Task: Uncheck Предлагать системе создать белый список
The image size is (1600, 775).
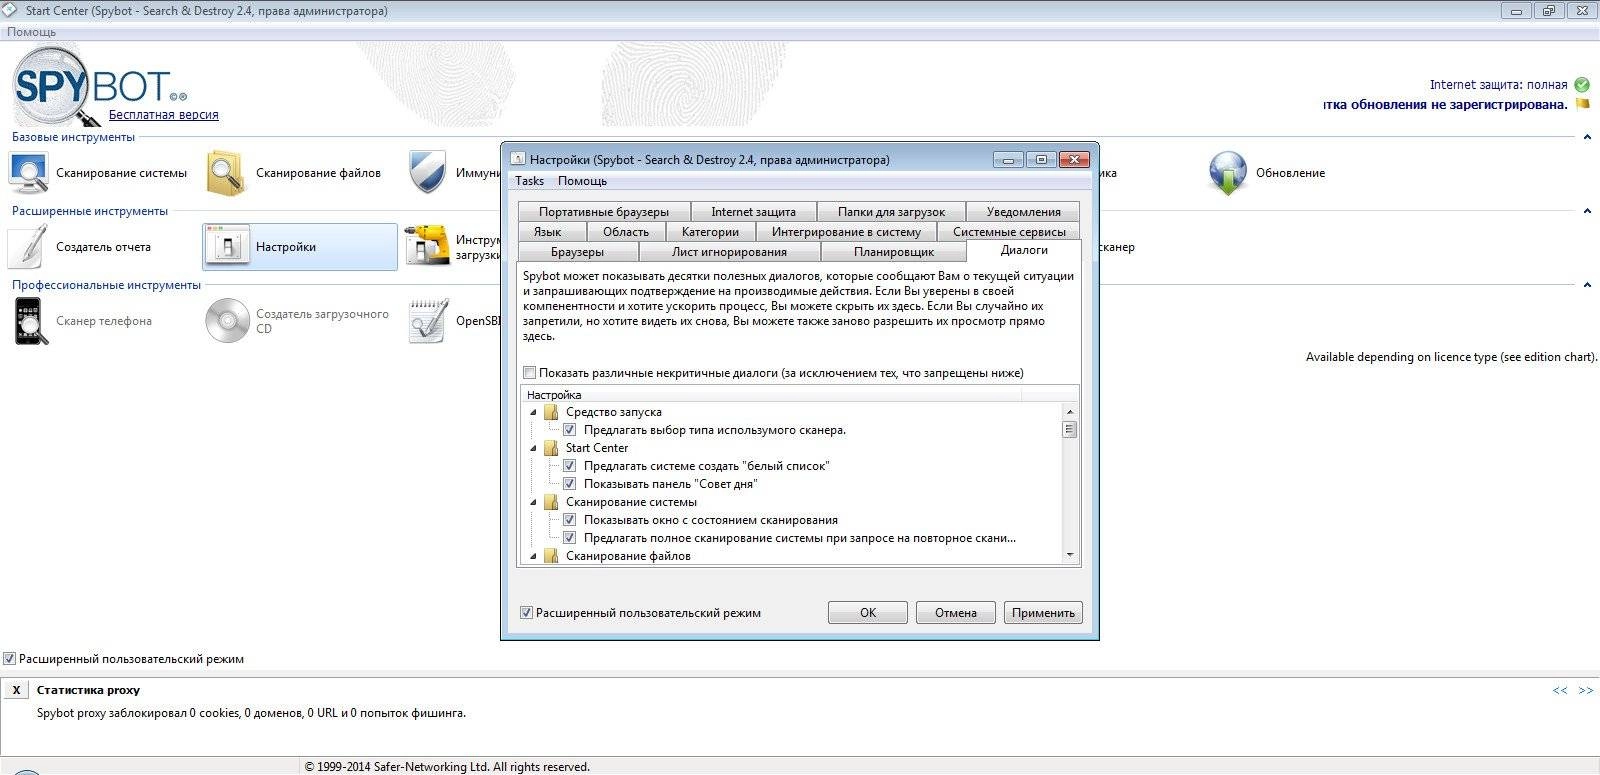Action: click(x=570, y=466)
